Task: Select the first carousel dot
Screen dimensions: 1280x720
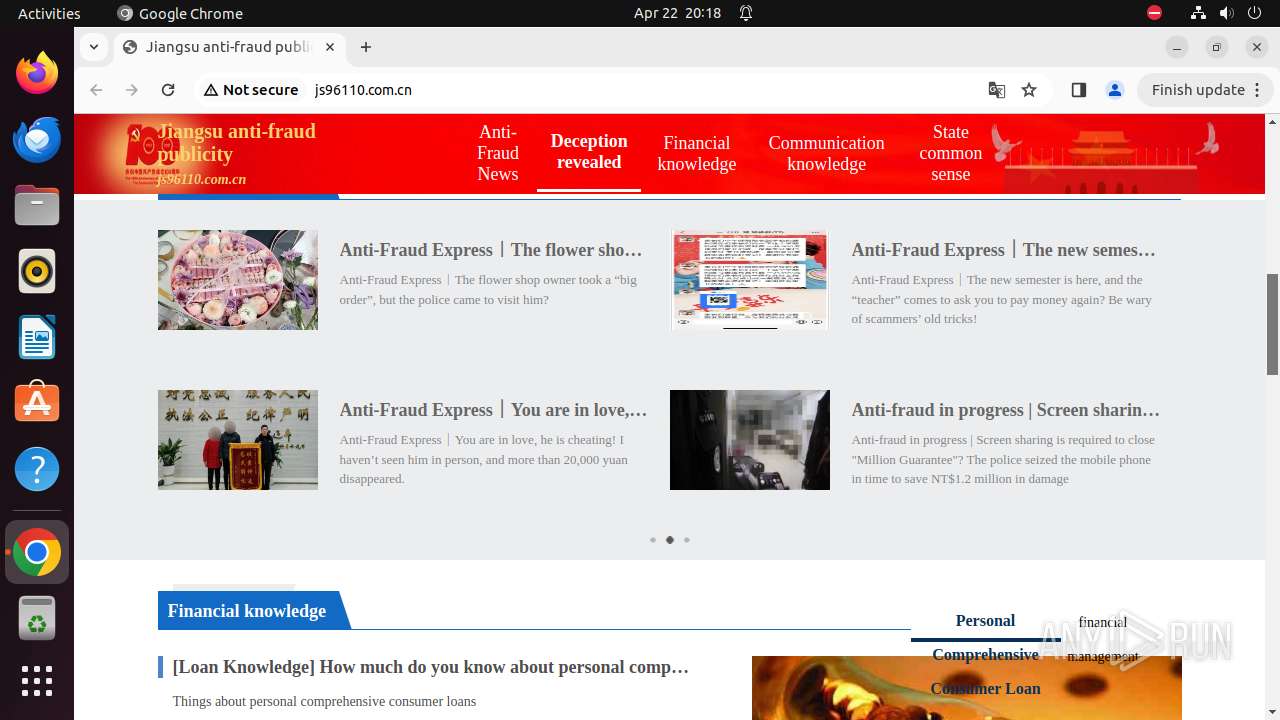Action: [x=653, y=540]
